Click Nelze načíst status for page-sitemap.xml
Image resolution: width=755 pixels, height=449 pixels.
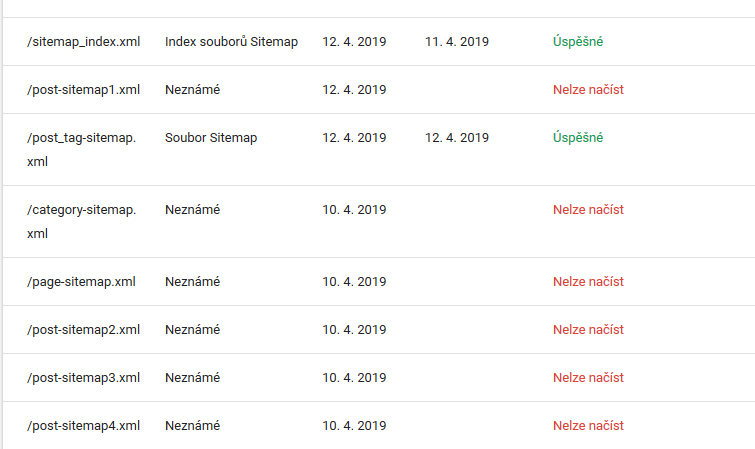tap(588, 281)
